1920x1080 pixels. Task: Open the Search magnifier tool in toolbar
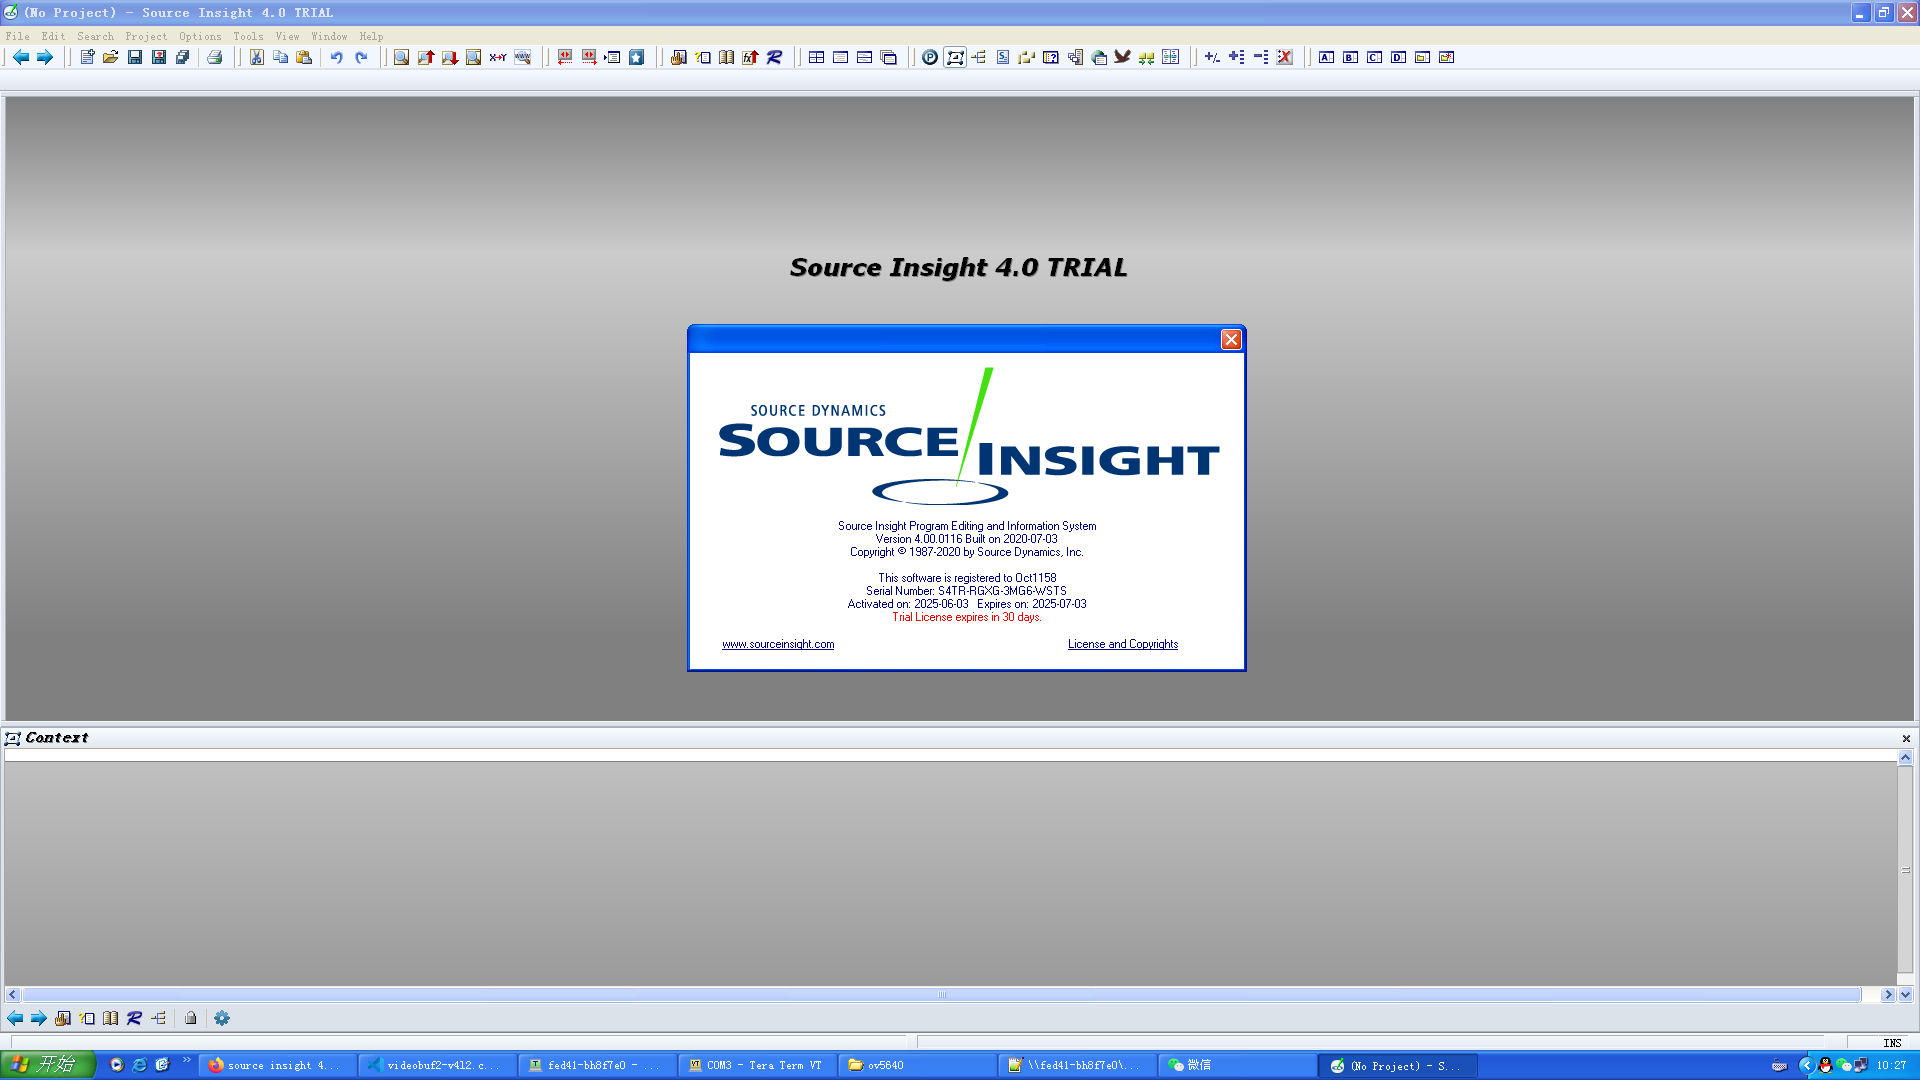(401, 57)
